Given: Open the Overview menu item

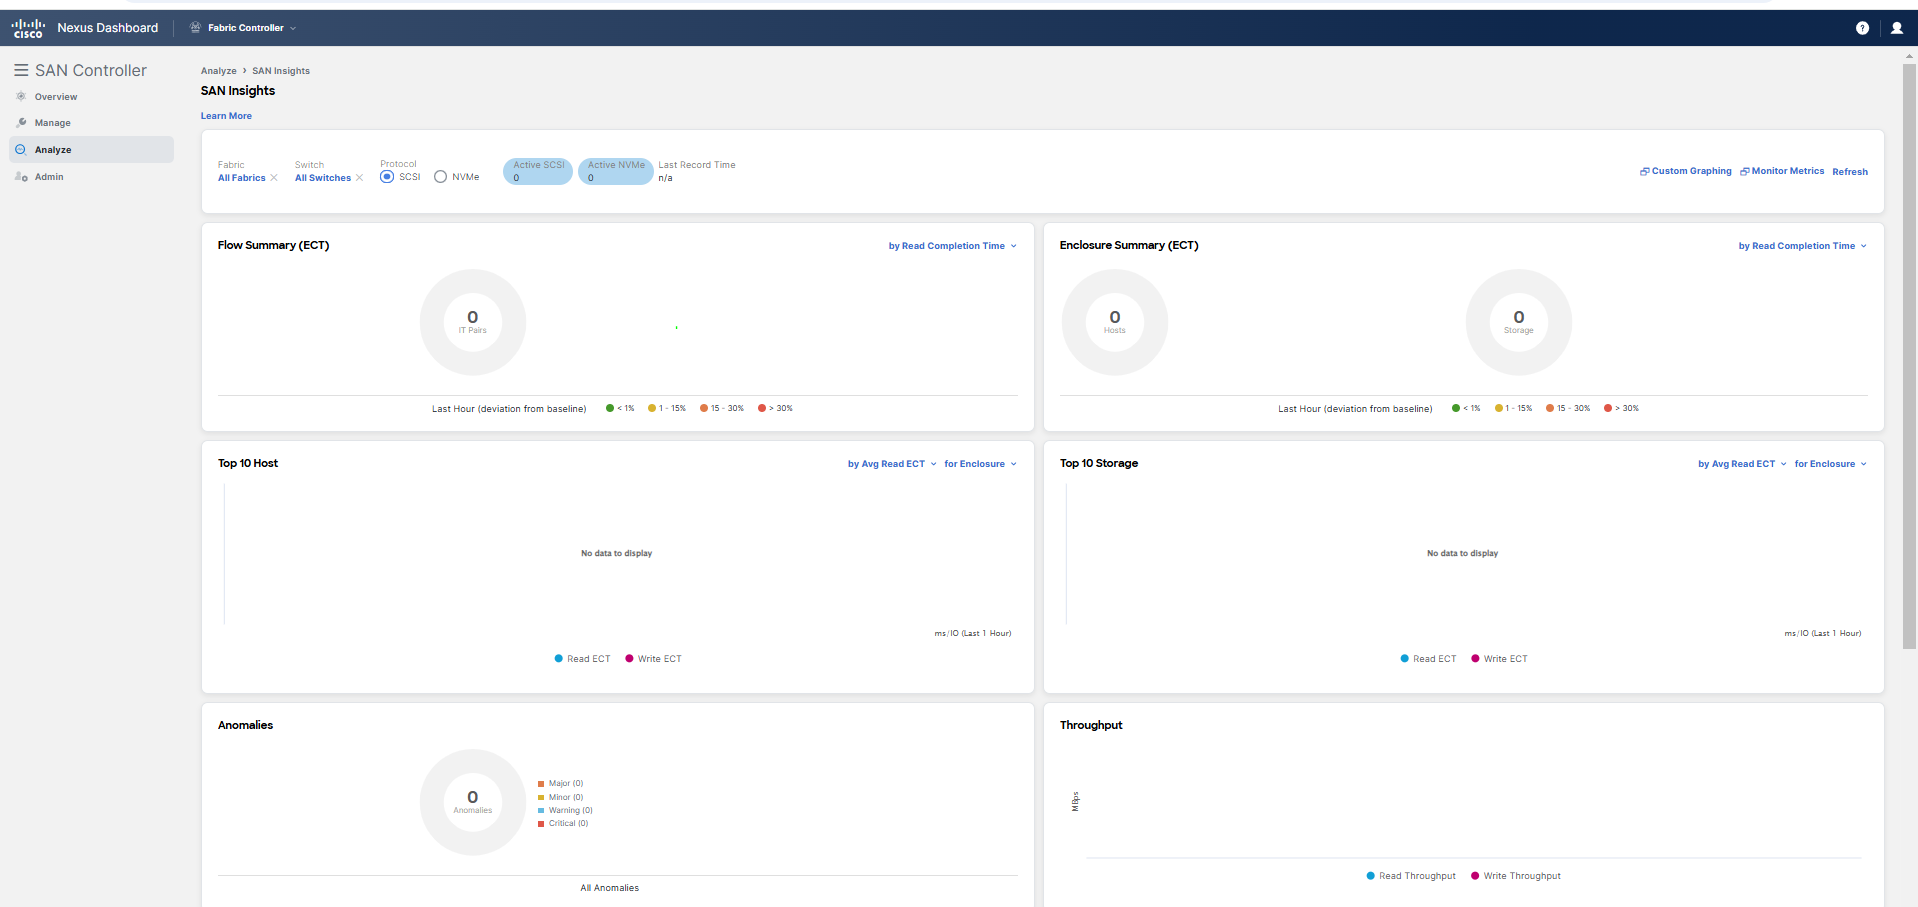Looking at the screenshot, I should click(x=91, y=97).
